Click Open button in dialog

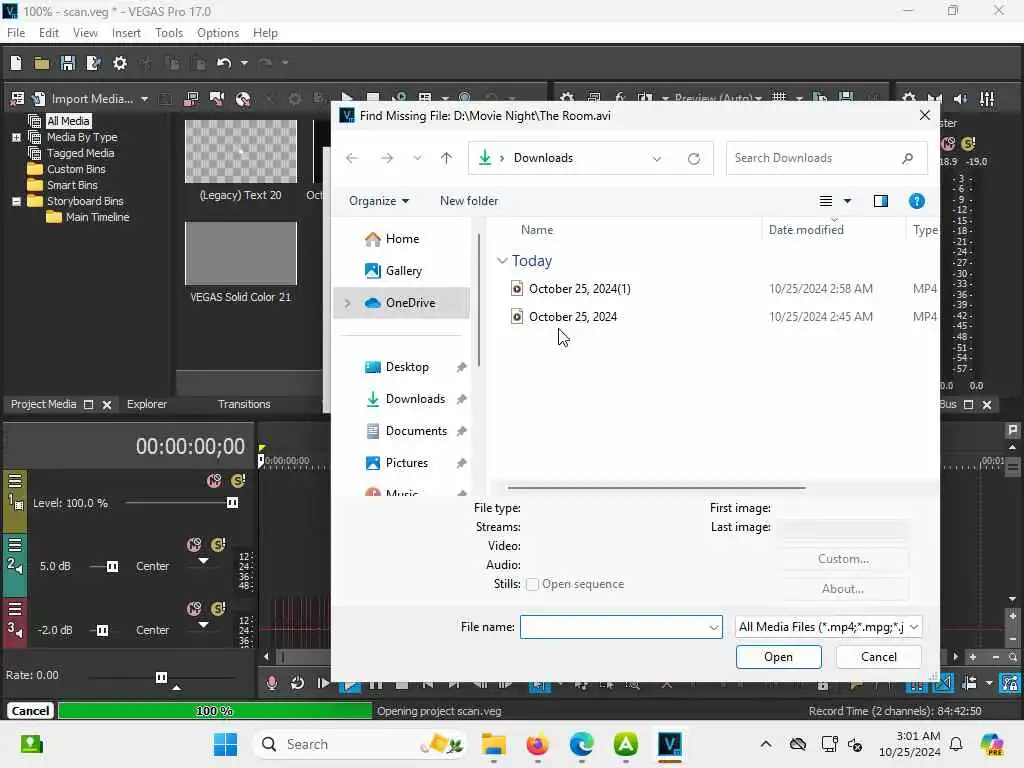coord(778,657)
